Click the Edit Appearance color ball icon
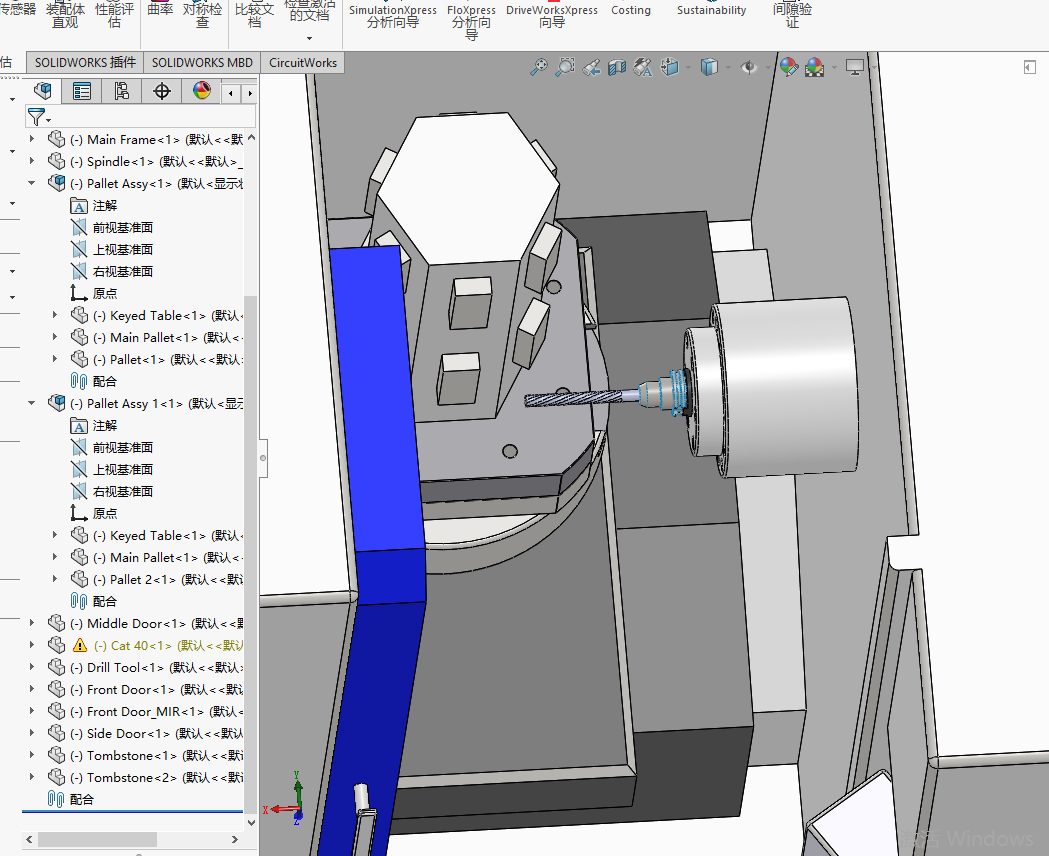This screenshot has height=856, width=1049. (x=789, y=67)
